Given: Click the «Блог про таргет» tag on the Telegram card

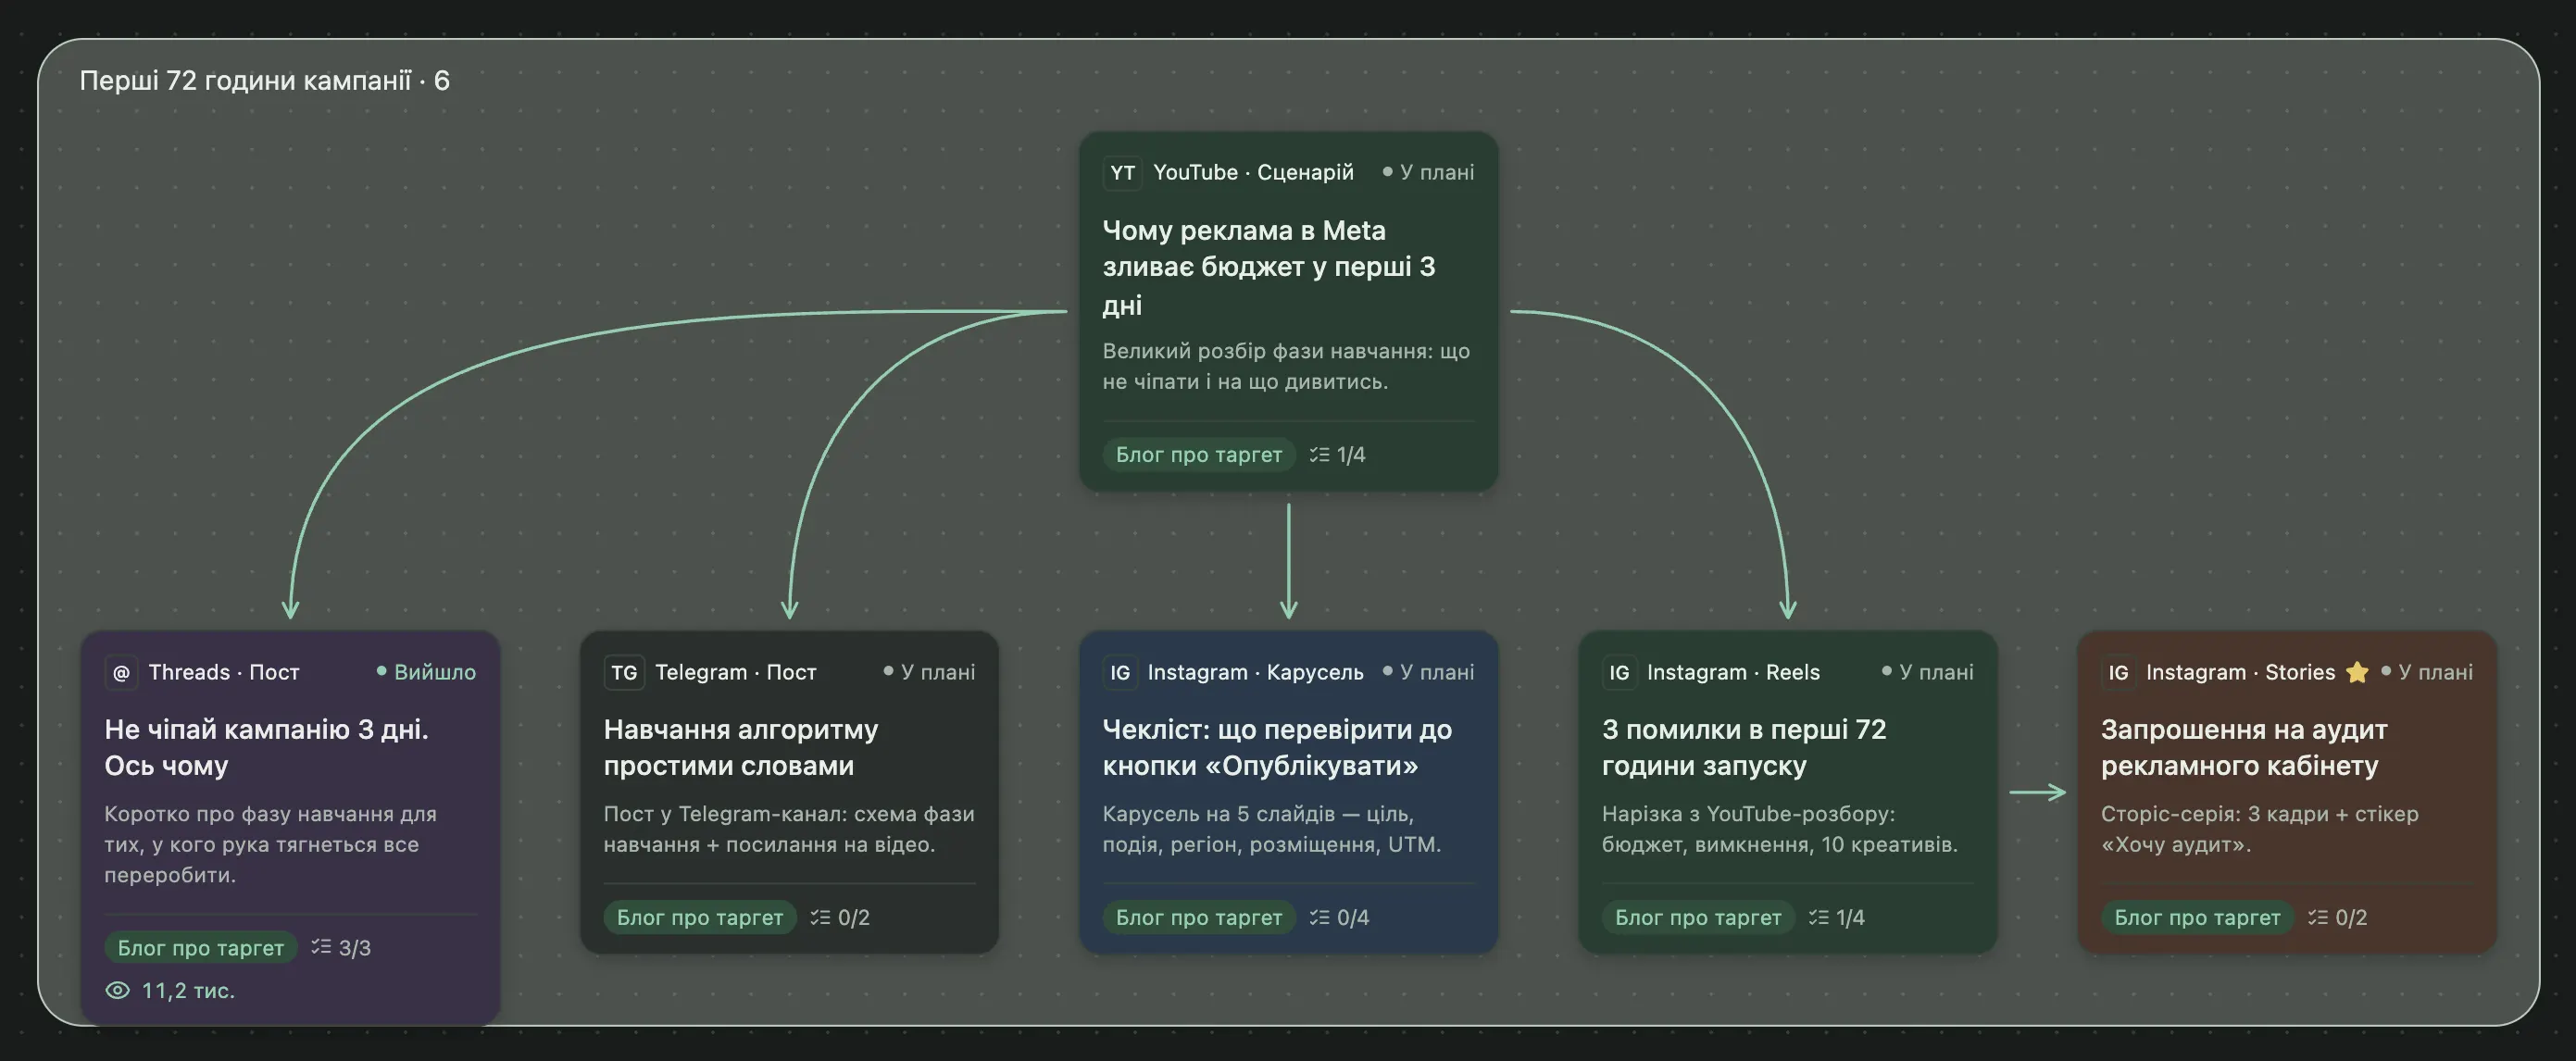Looking at the screenshot, I should (700, 917).
